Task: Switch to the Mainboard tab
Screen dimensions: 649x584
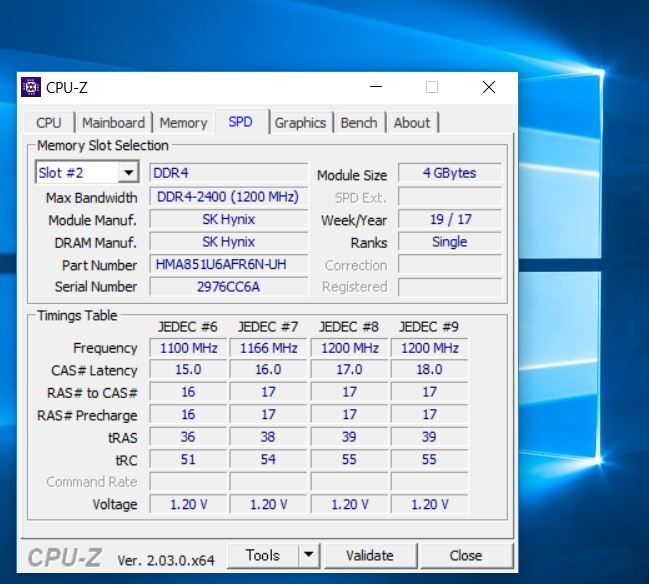Action: click(x=113, y=123)
